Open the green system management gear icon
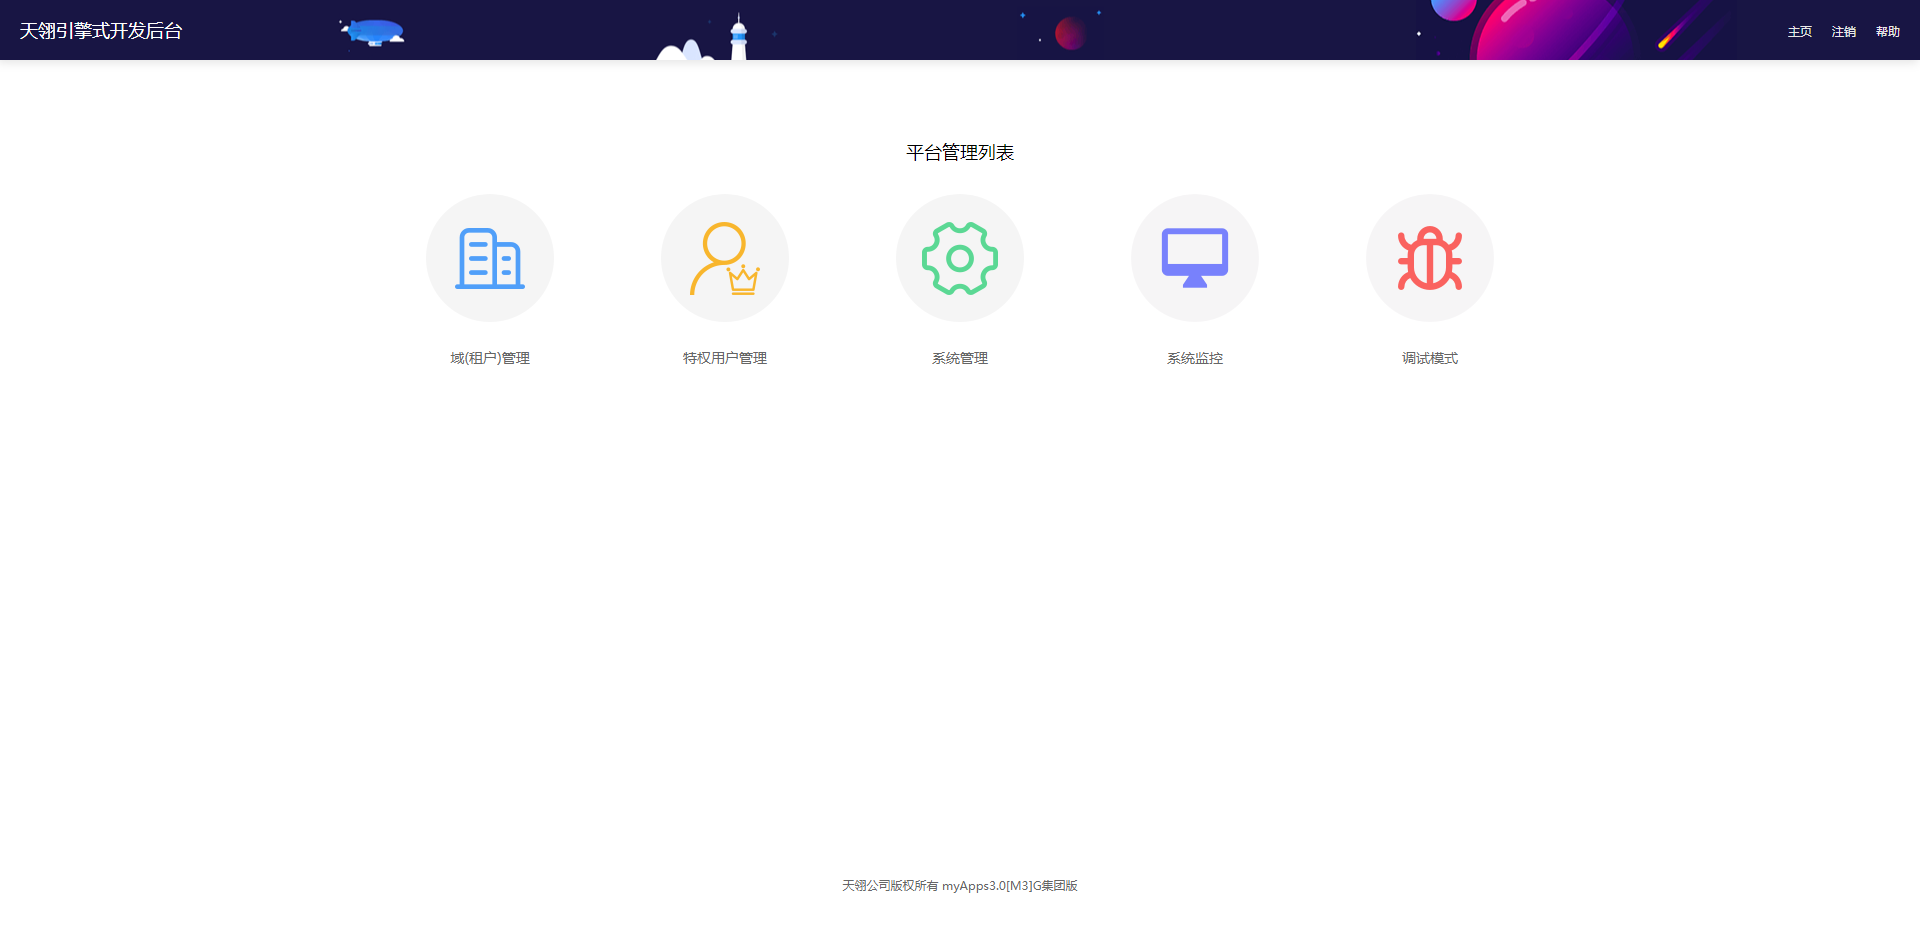This screenshot has width=1920, height=937. click(960, 258)
